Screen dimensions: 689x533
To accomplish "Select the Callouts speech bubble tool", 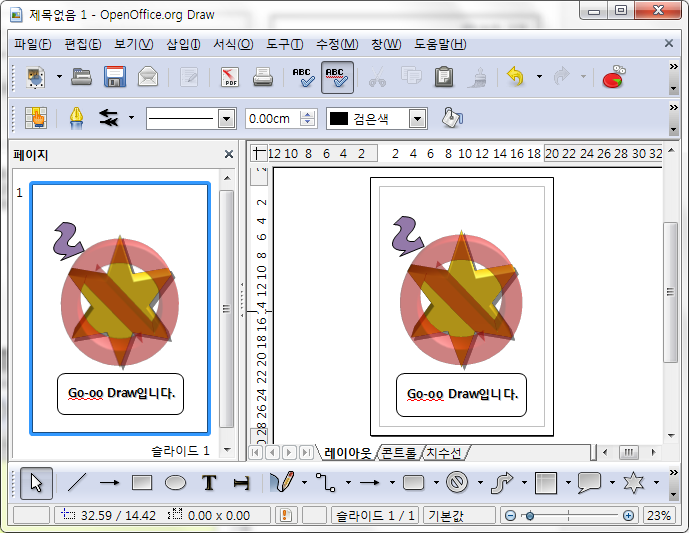I will [590, 482].
